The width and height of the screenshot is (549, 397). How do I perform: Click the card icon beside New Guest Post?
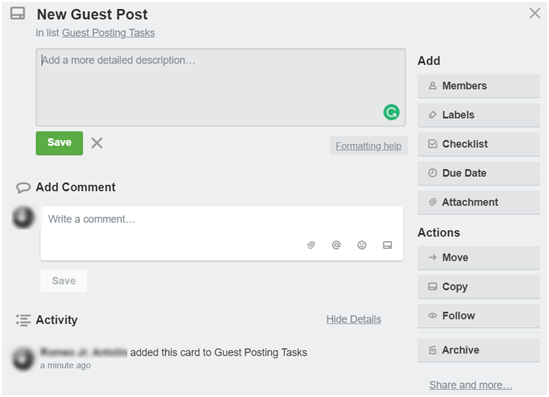(18, 14)
